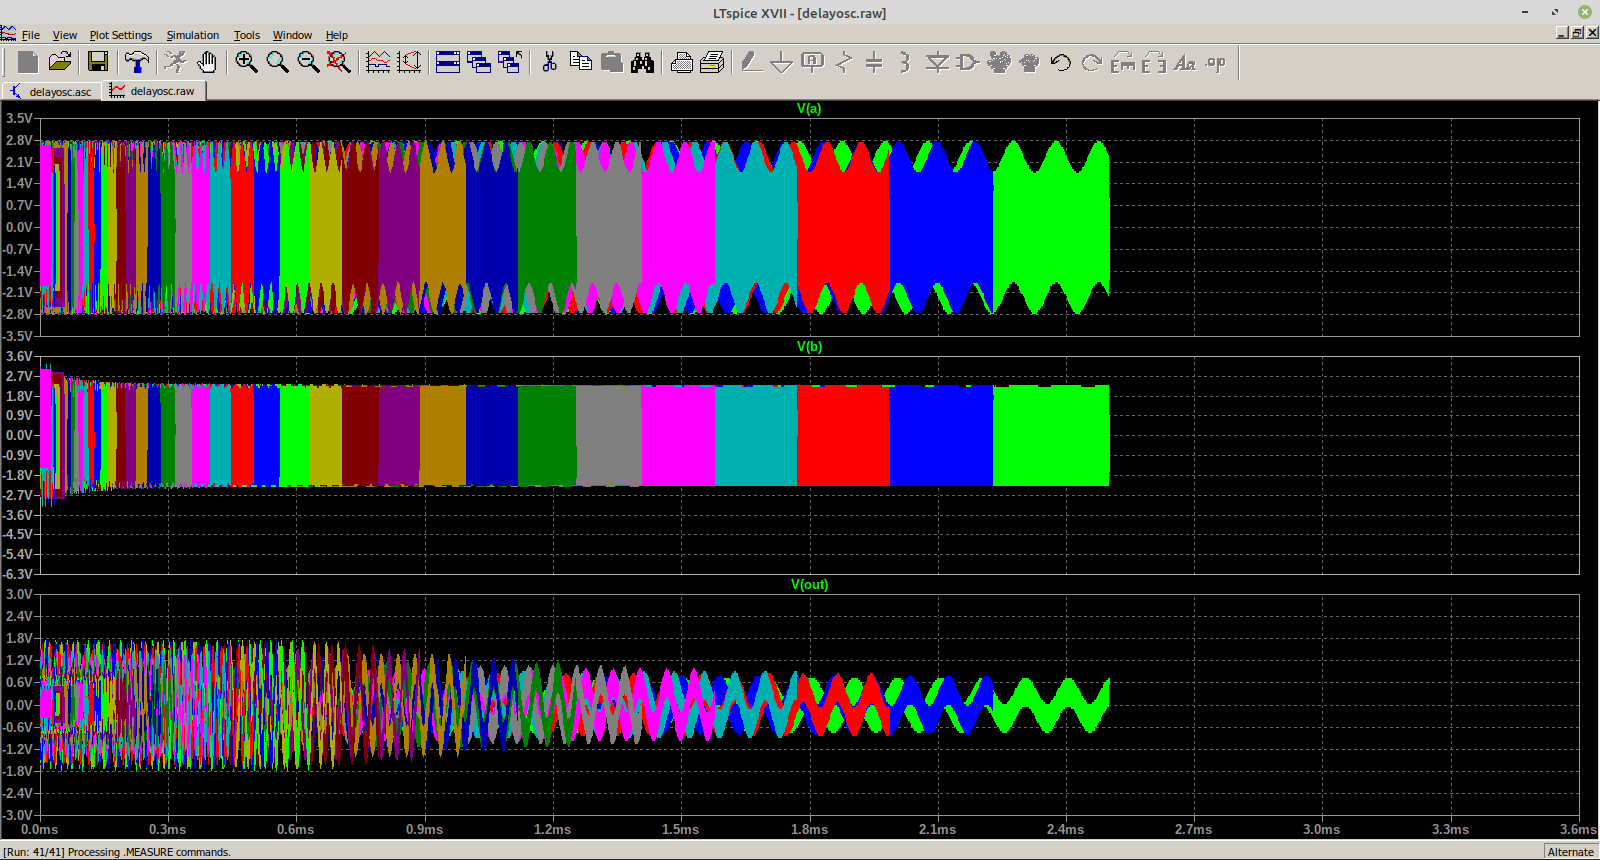Copy using the duplicate pages icon
This screenshot has height=860, width=1600.
pos(580,62)
